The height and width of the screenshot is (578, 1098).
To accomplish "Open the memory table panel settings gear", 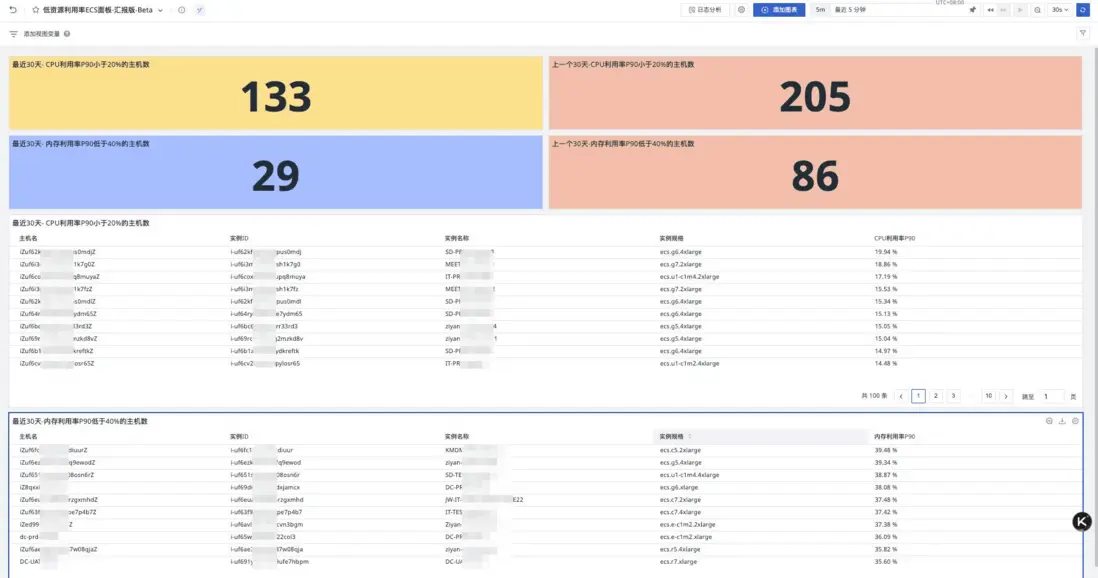I will [1076, 421].
